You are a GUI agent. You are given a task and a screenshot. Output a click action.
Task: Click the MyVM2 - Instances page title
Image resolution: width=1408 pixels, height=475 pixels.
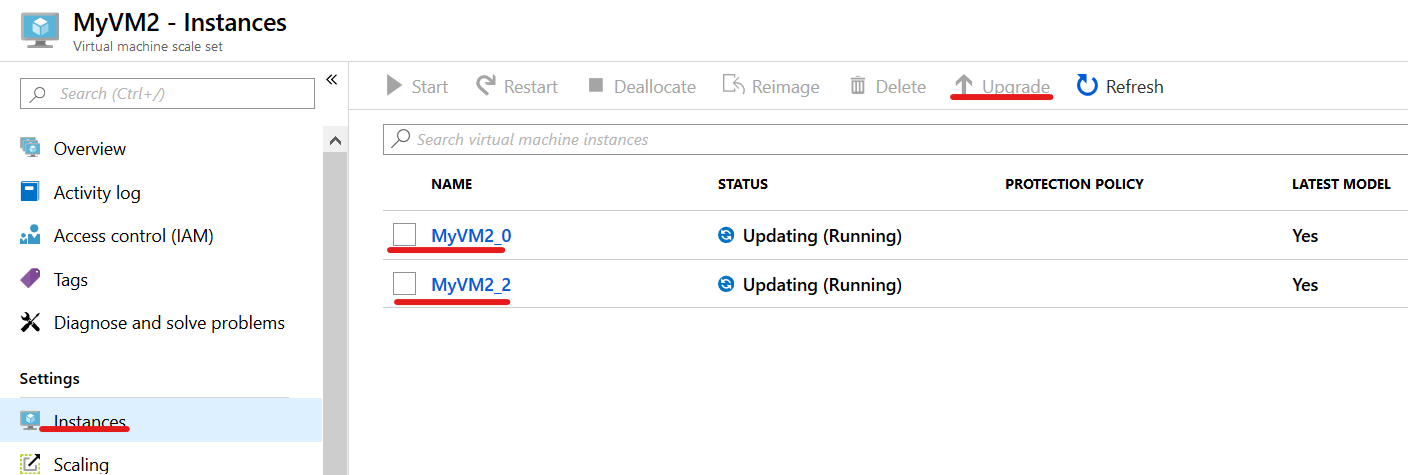(180, 22)
